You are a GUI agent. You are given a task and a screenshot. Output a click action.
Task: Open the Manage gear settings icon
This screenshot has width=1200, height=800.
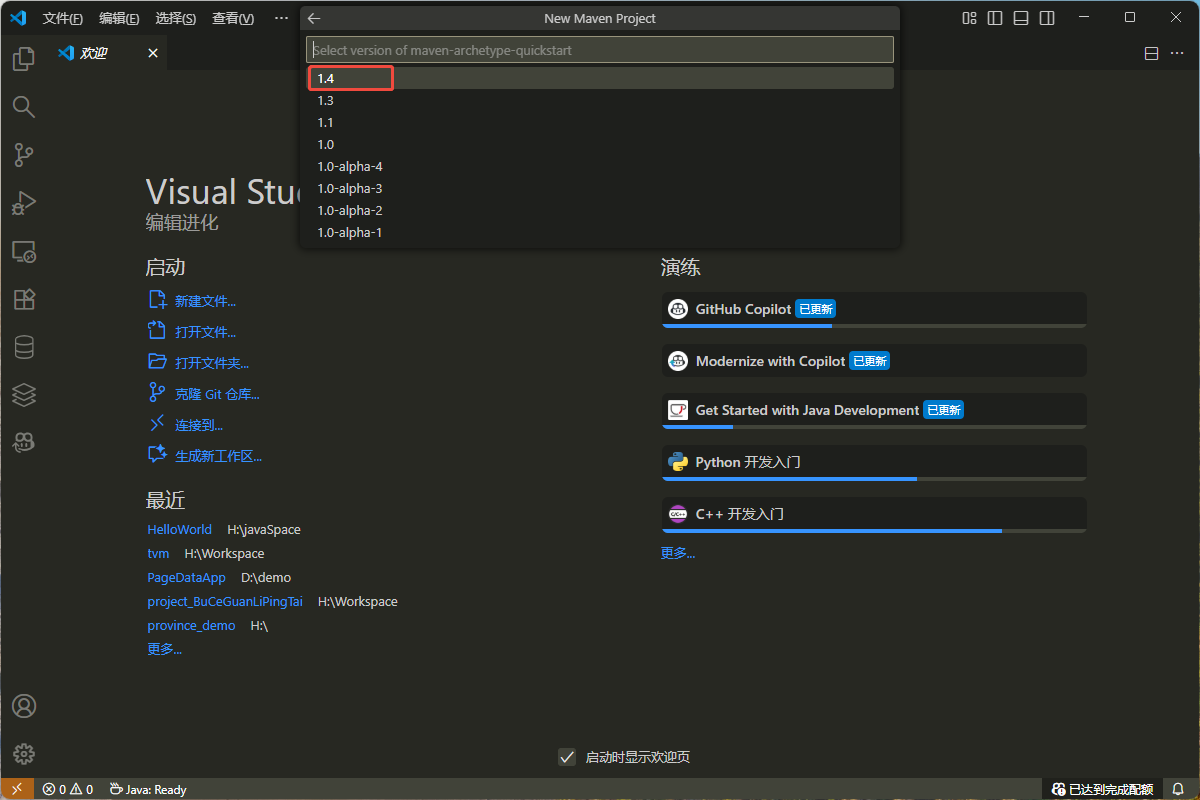[24, 754]
